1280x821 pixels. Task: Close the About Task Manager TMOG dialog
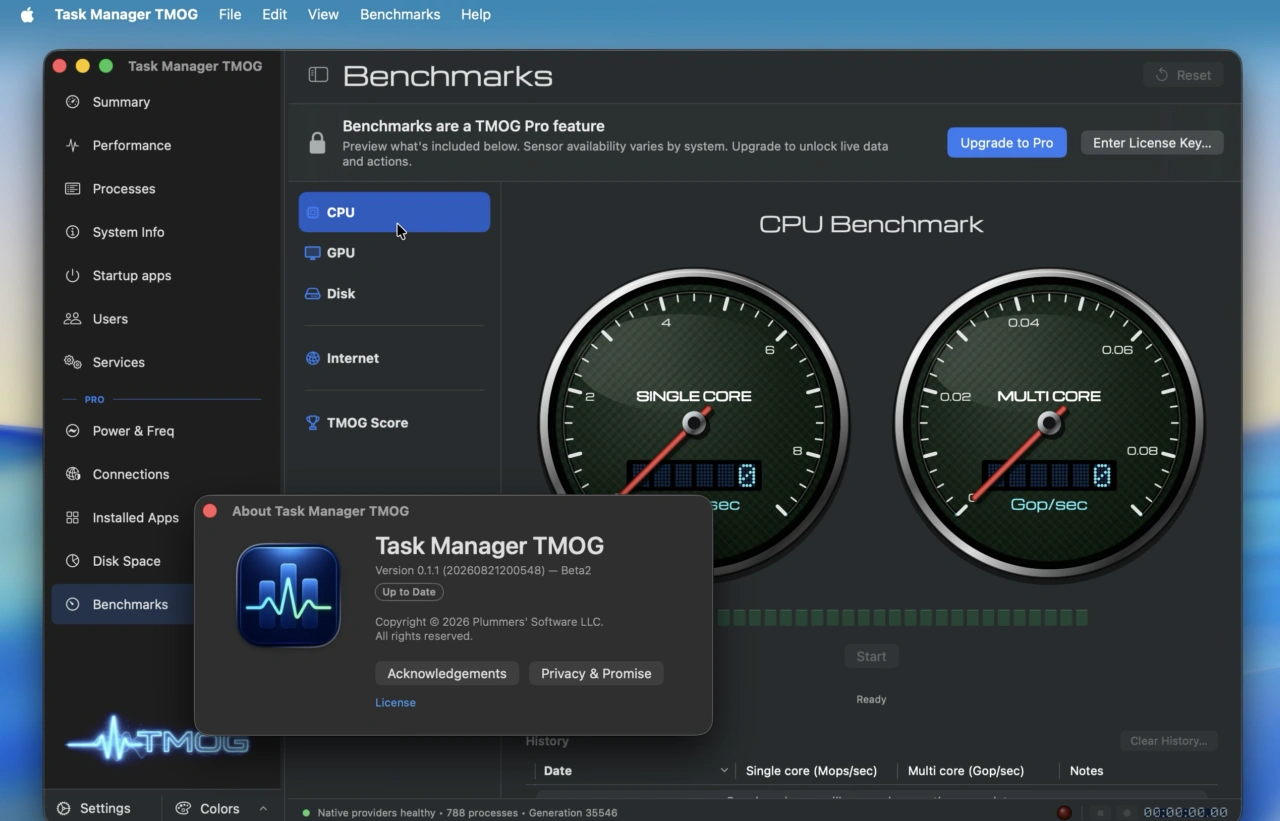click(210, 511)
